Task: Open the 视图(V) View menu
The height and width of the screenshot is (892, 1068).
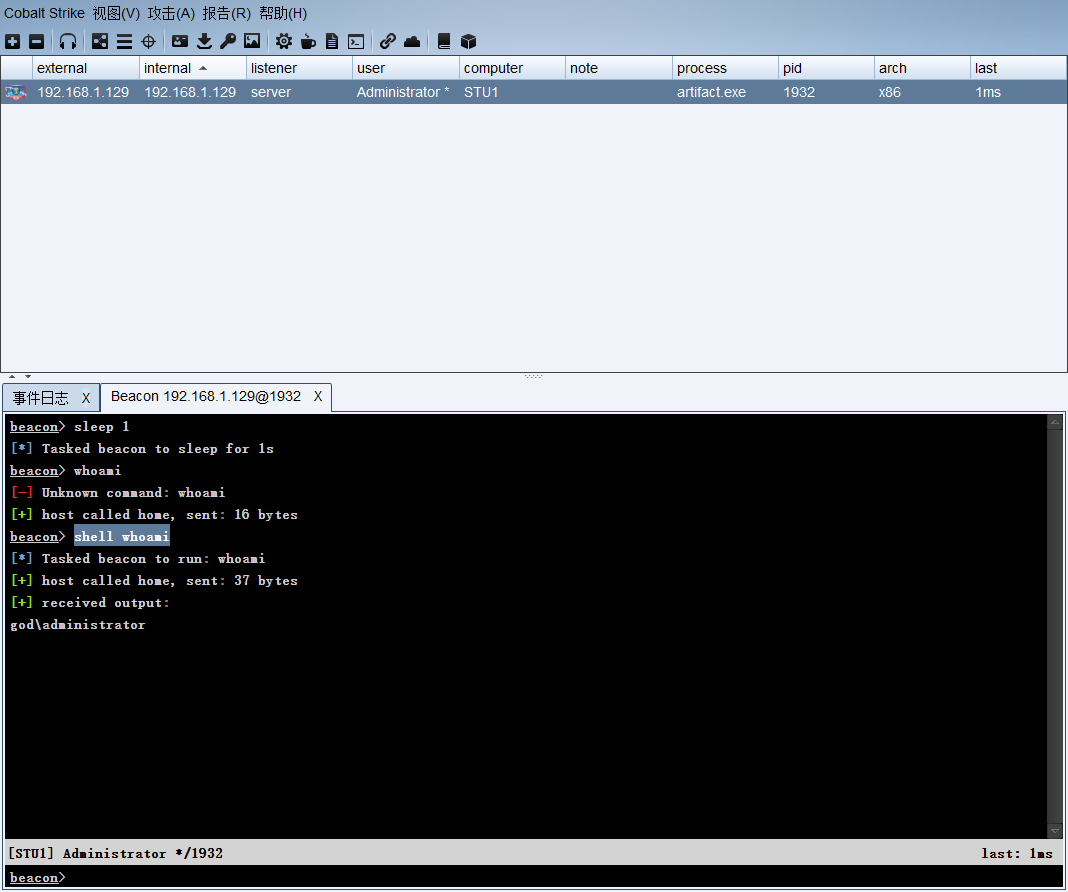Action: 116,13
